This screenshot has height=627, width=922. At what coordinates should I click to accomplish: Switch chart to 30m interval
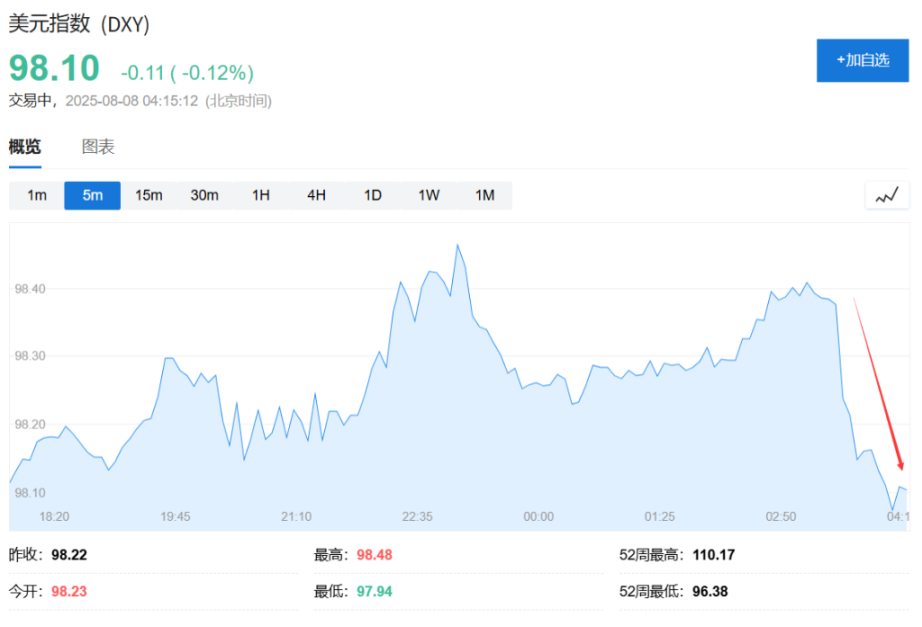(x=205, y=196)
